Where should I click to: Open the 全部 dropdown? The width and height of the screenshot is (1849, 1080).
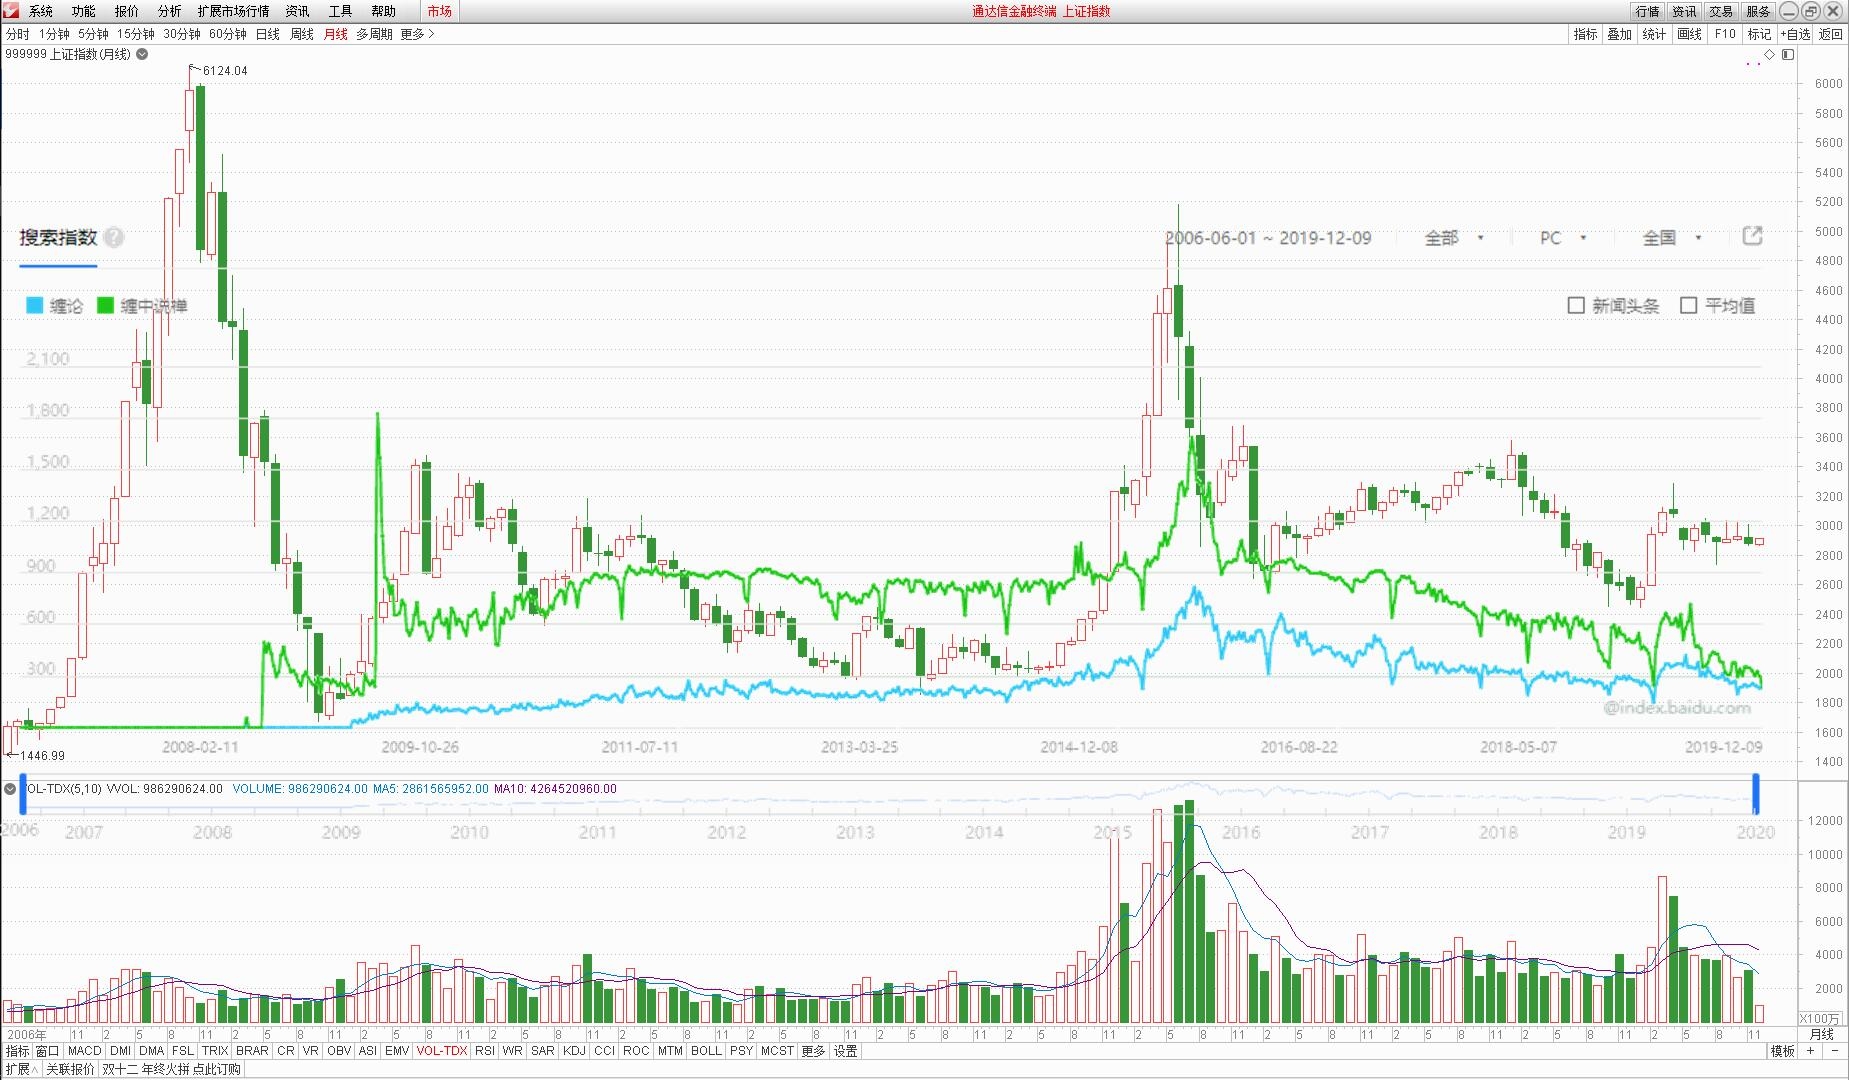(x=1453, y=238)
